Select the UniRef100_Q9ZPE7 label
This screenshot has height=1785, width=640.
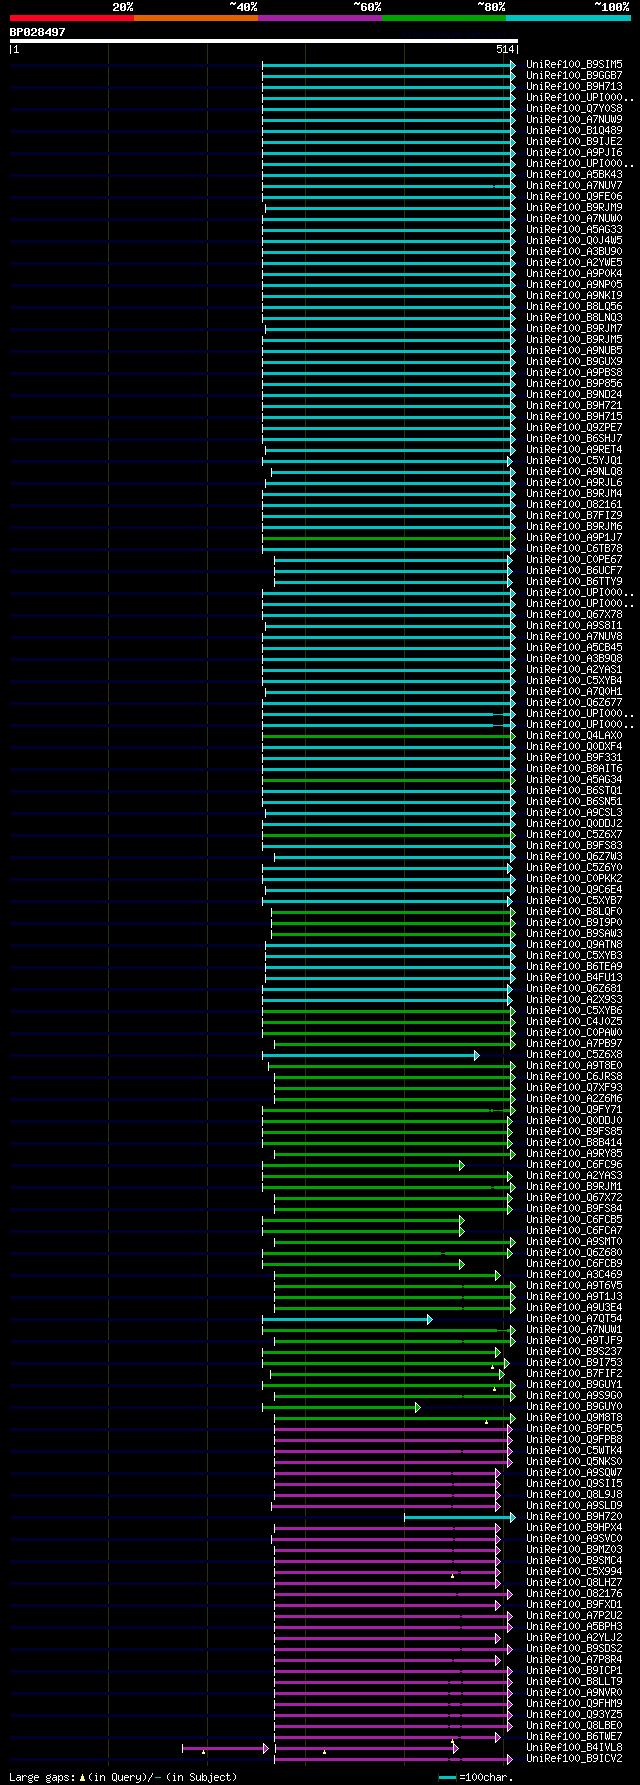574,427
